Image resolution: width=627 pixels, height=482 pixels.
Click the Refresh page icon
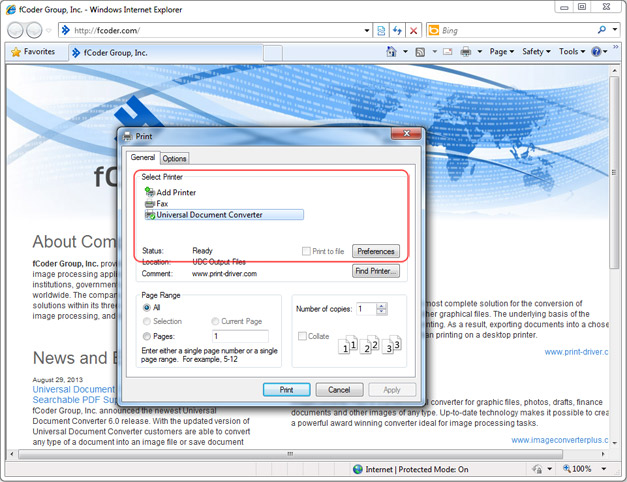(x=397, y=30)
